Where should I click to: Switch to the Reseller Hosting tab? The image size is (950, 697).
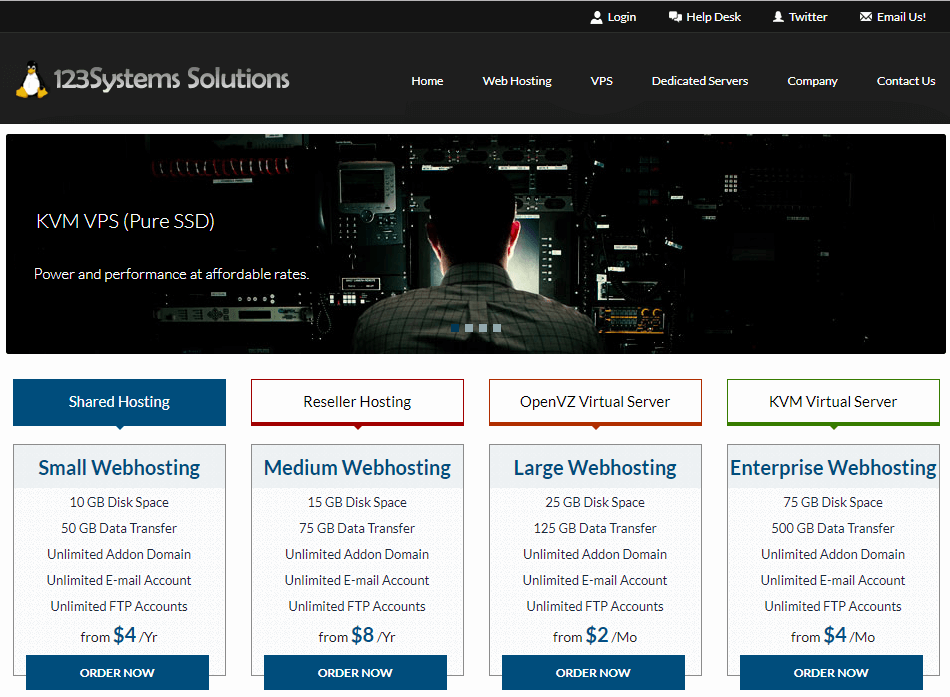(357, 402)
